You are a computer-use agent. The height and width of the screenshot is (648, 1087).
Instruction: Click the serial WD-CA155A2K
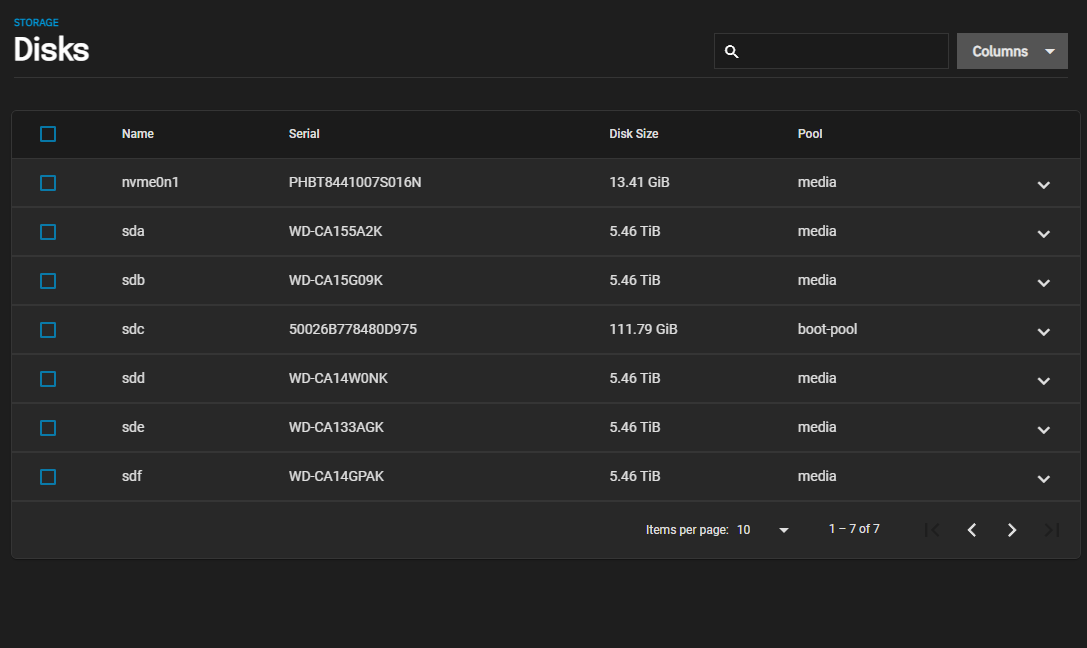336,231
